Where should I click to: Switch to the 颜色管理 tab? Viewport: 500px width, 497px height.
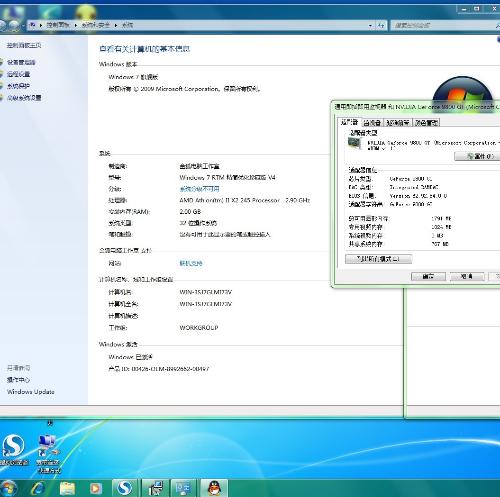[426, 123]
